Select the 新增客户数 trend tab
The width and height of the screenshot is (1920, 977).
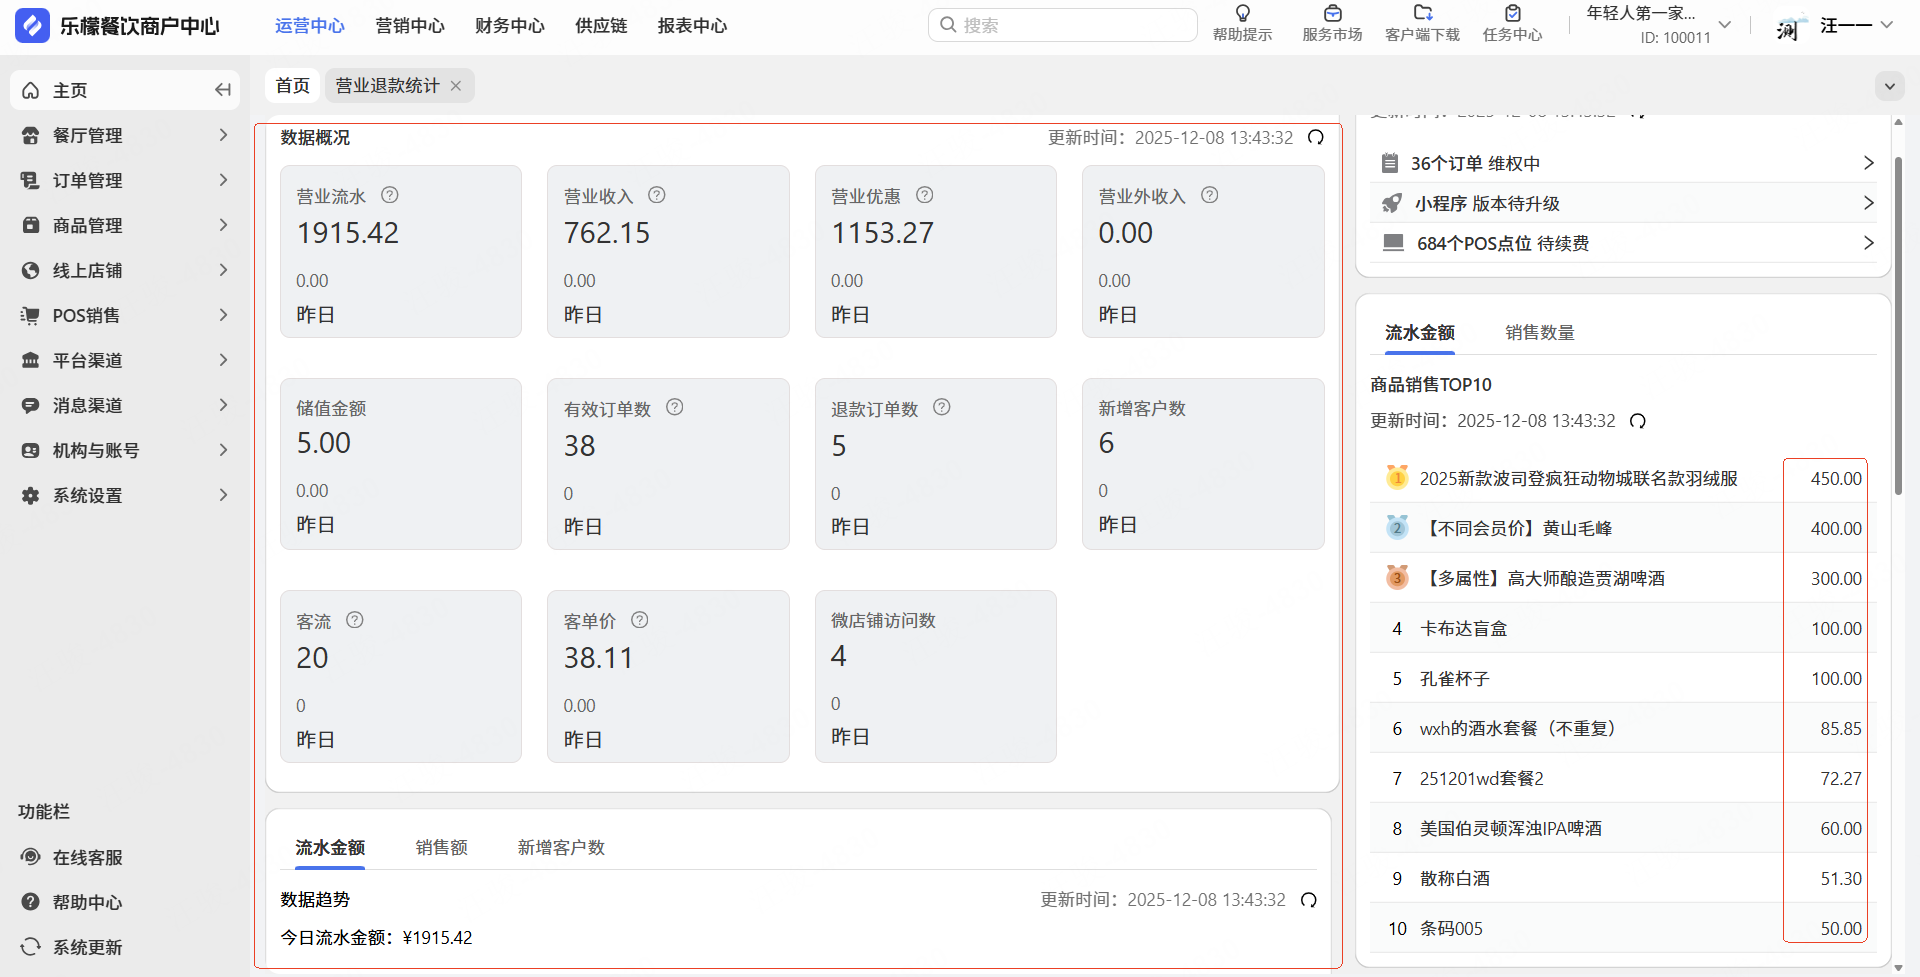(561, 848)
